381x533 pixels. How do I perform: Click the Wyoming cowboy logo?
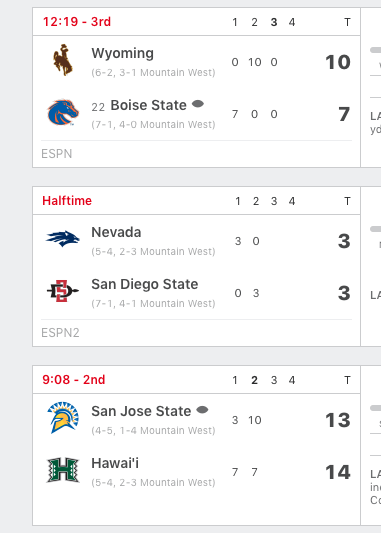click(63, 60)
